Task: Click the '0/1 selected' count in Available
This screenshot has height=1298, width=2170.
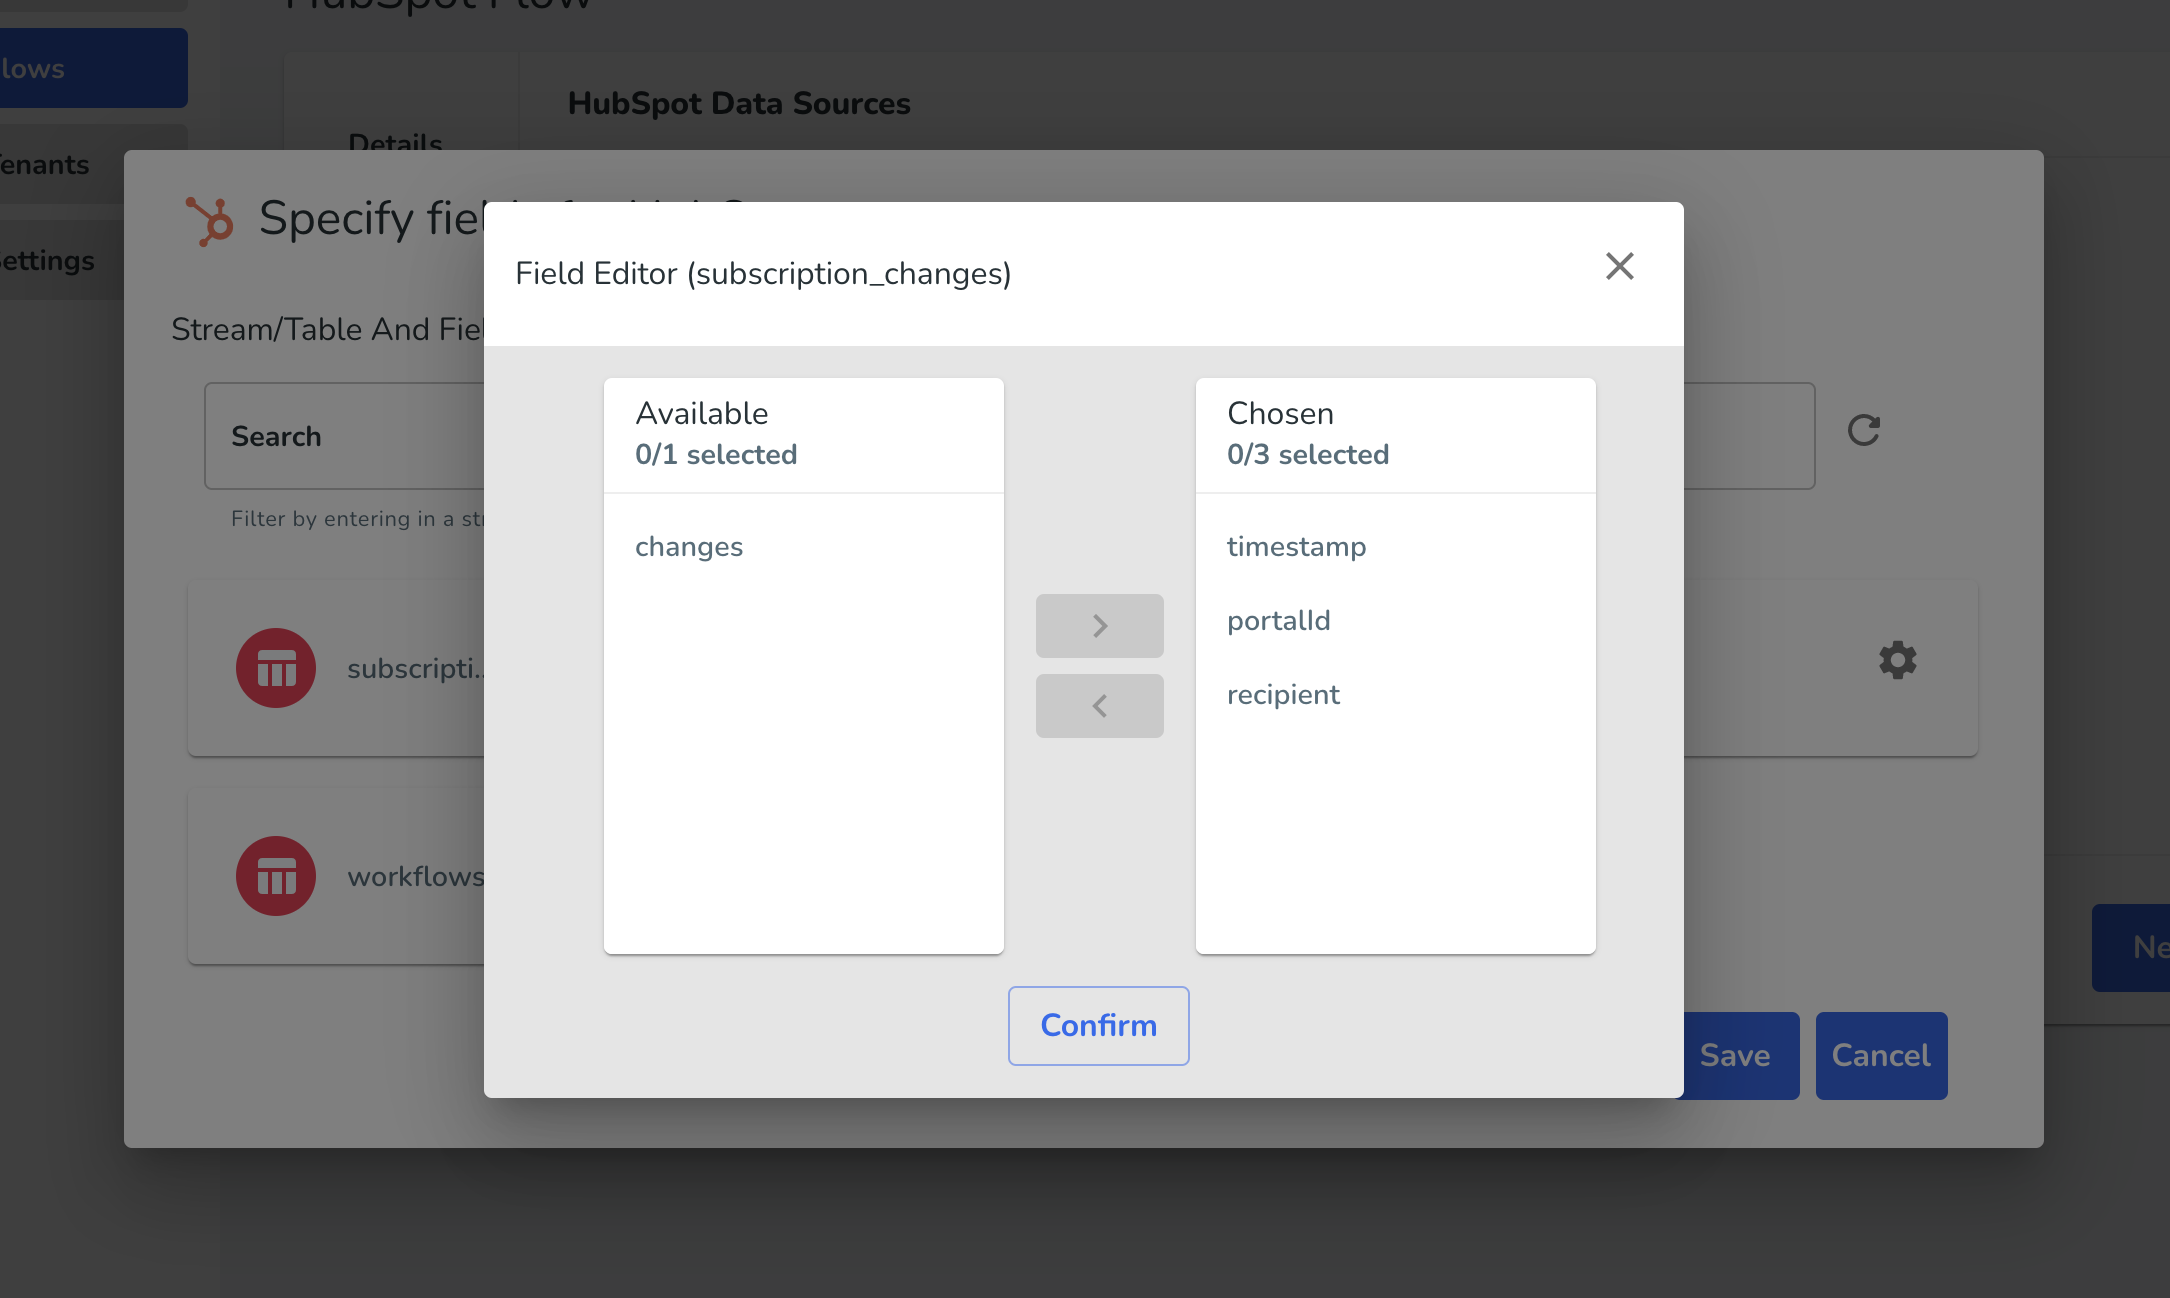Action: click(716, 454)
